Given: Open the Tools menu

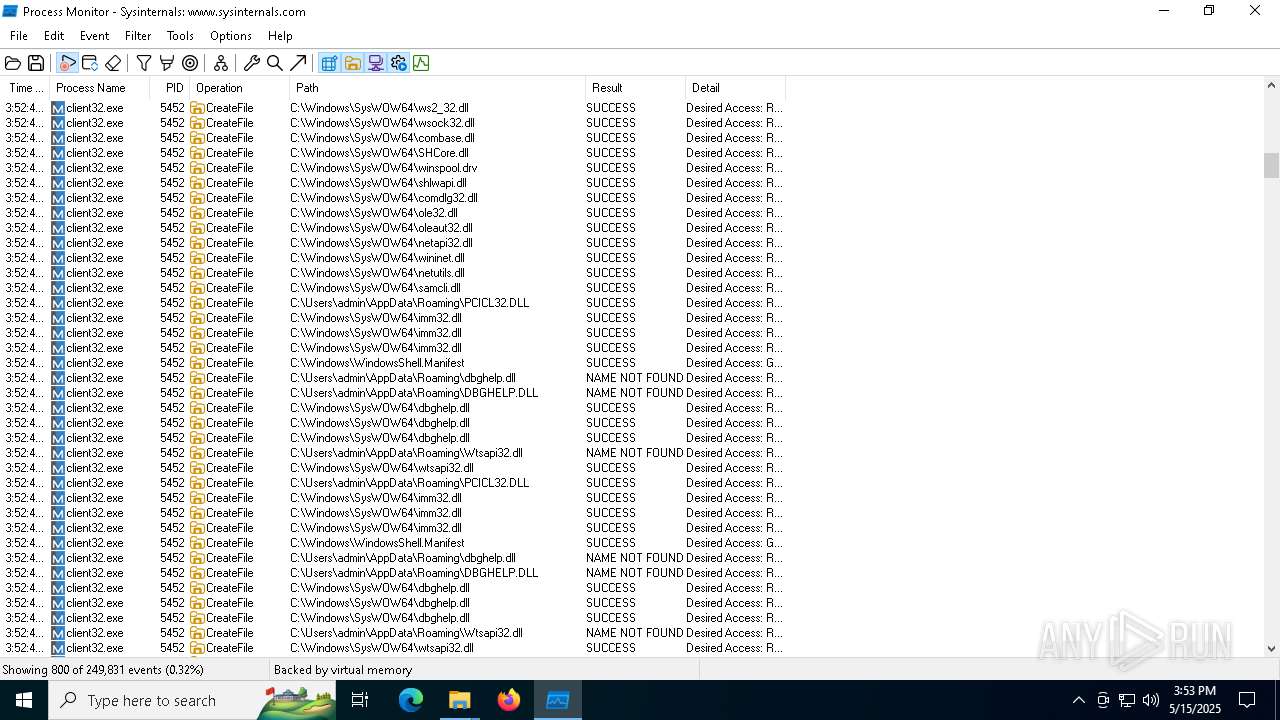Looking at the screenshot, I should click(180, 35).
